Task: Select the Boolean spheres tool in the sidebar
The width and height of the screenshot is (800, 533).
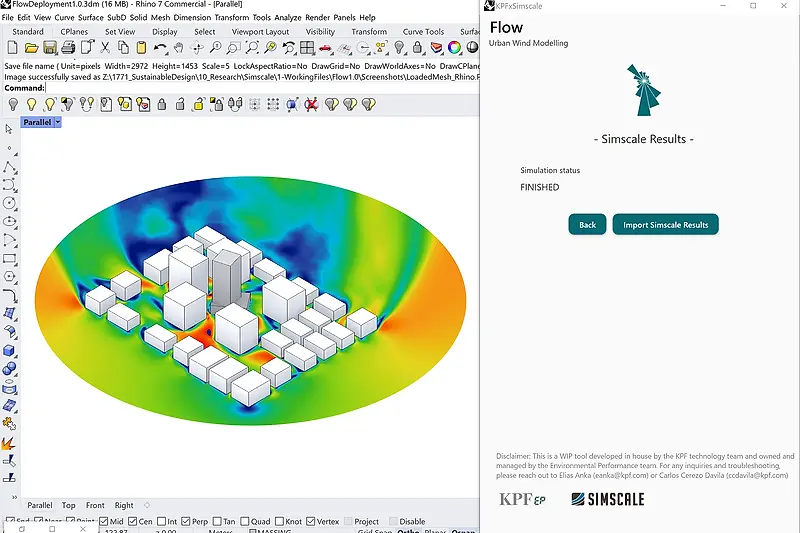Action: pyautogui.click(x=9, y=369)
